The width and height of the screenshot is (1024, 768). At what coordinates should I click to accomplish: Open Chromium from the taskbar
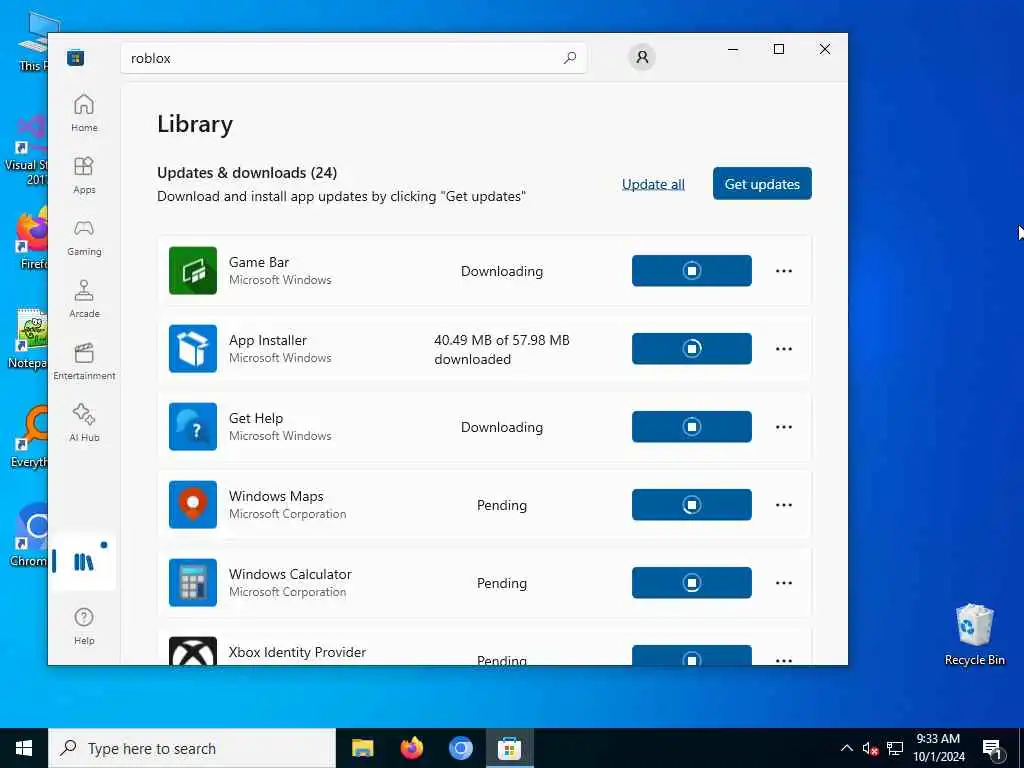point(460,748)
